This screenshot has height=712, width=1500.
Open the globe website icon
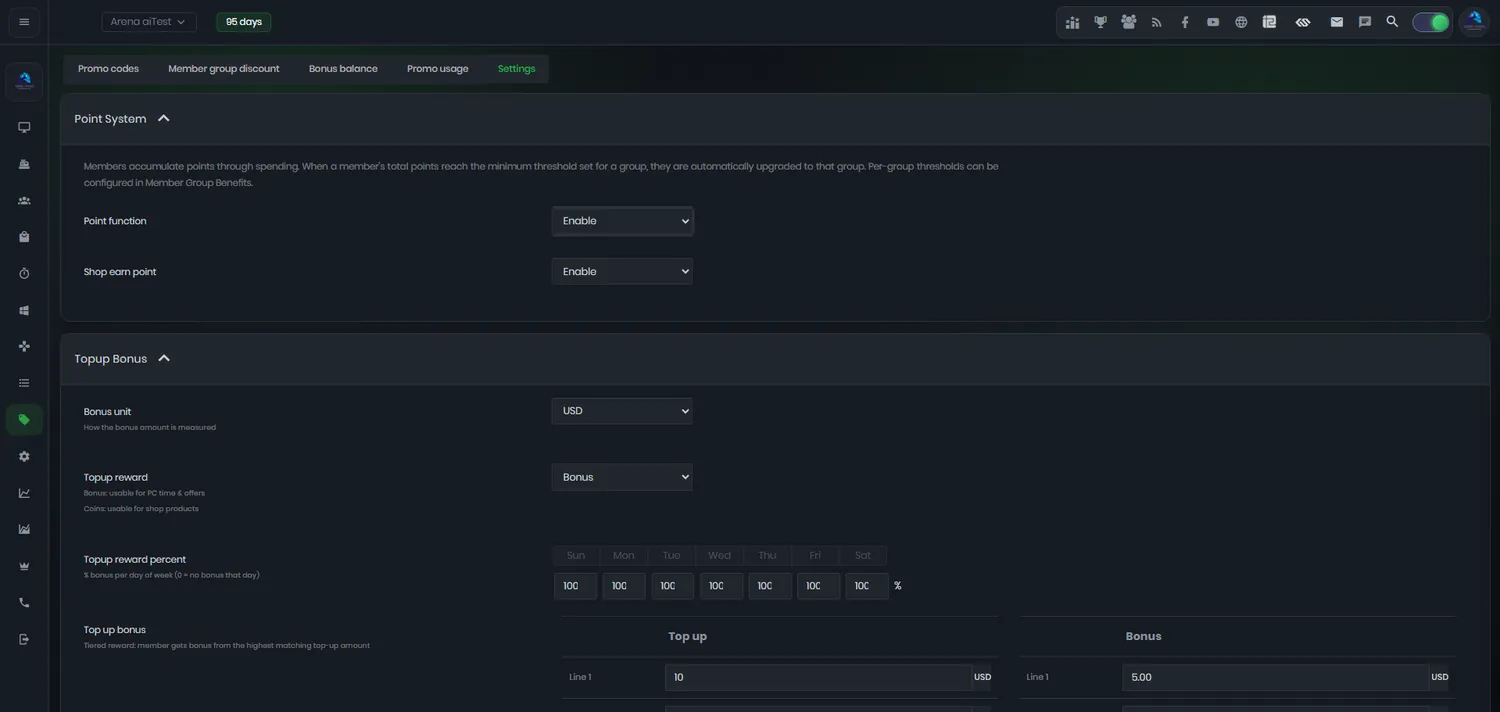(x=1241, y=22)
